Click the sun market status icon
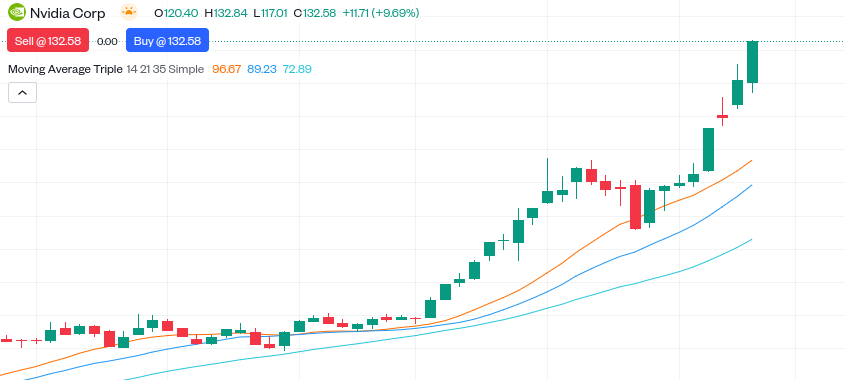Image resolution: width=845 pixels, height=380 pixels. point(129,12)
